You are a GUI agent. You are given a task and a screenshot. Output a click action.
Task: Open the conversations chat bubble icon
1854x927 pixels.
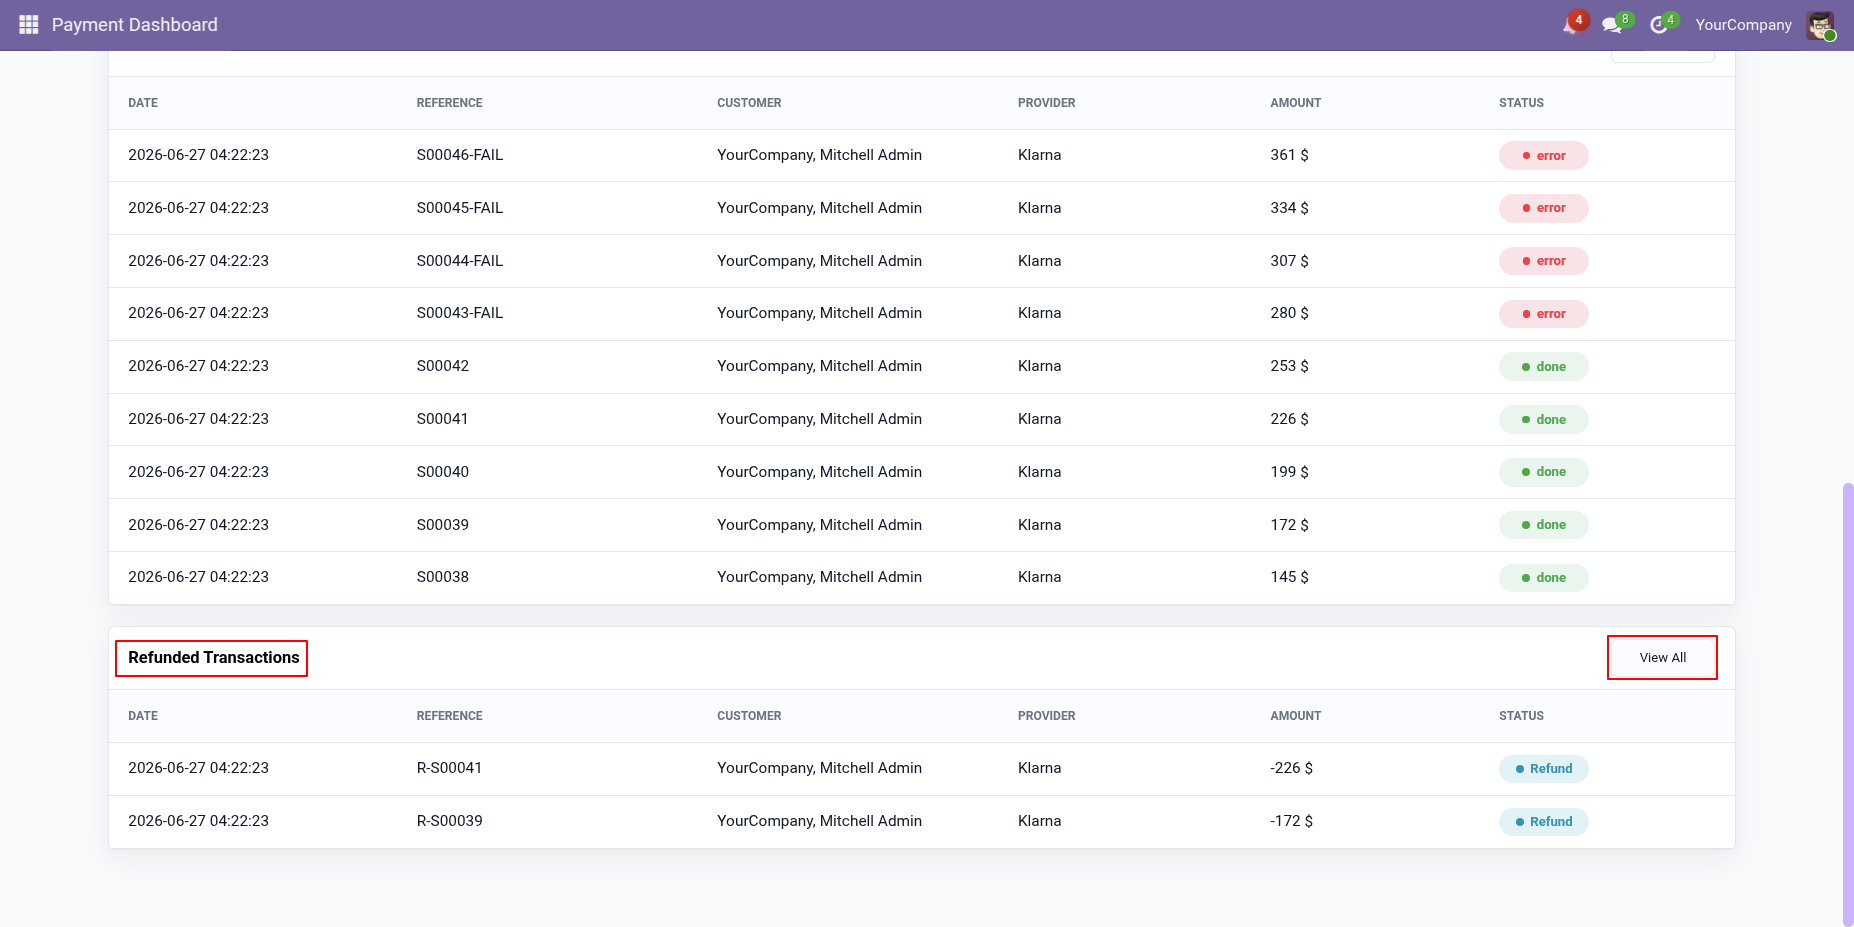1616,24
